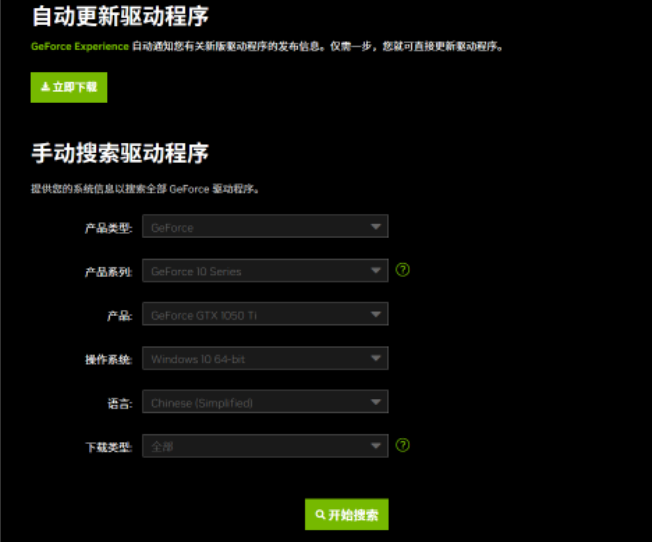The width and height of the screenshot is (652, 542).
Task: Open the GeForce product type combo box
Action: click(255, 227)
